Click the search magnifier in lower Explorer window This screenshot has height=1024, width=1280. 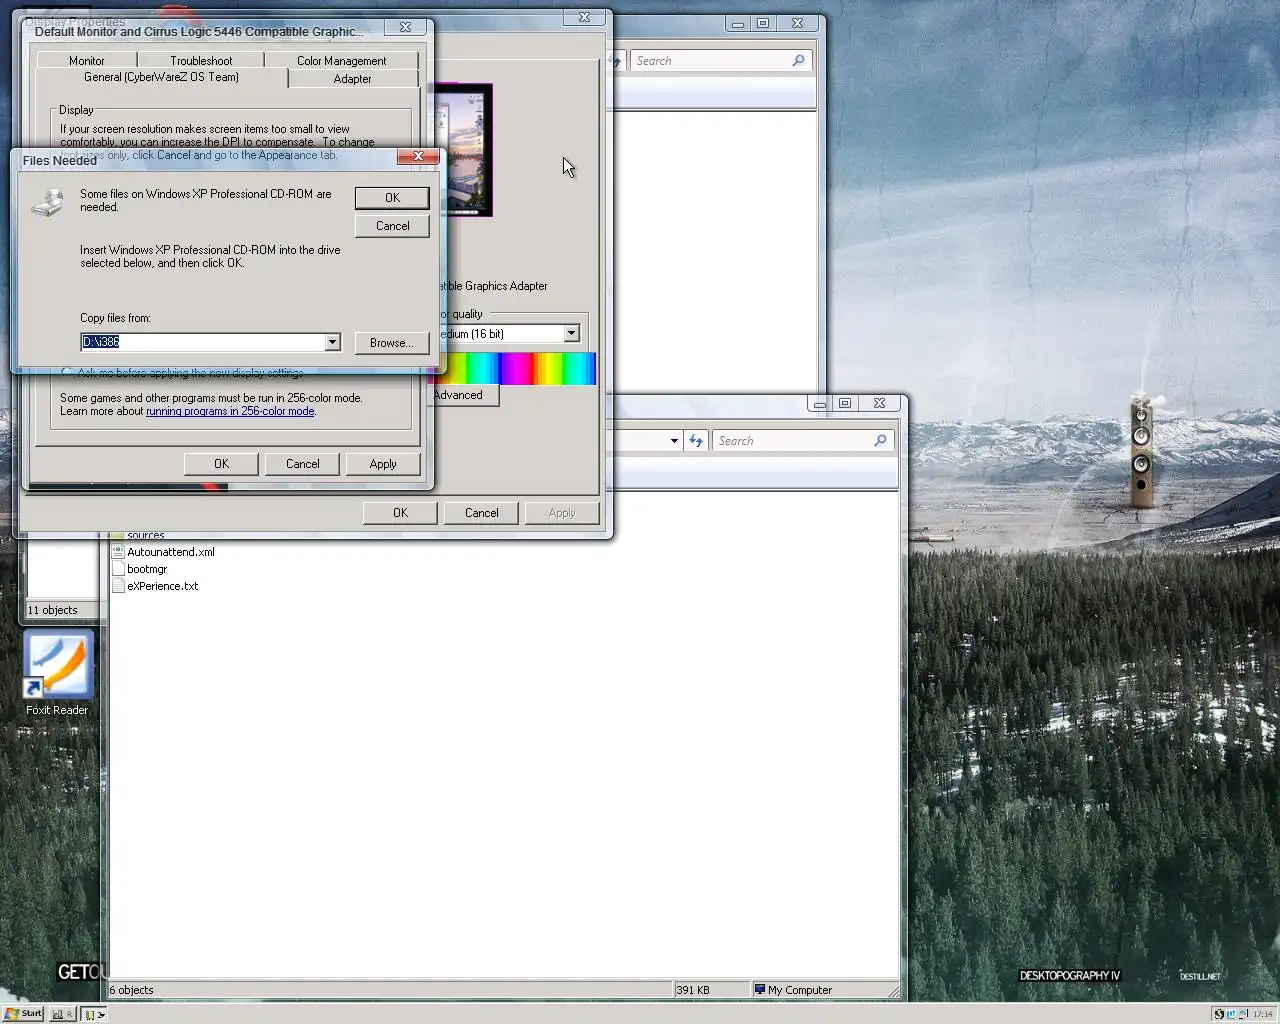tap(880, 440)
